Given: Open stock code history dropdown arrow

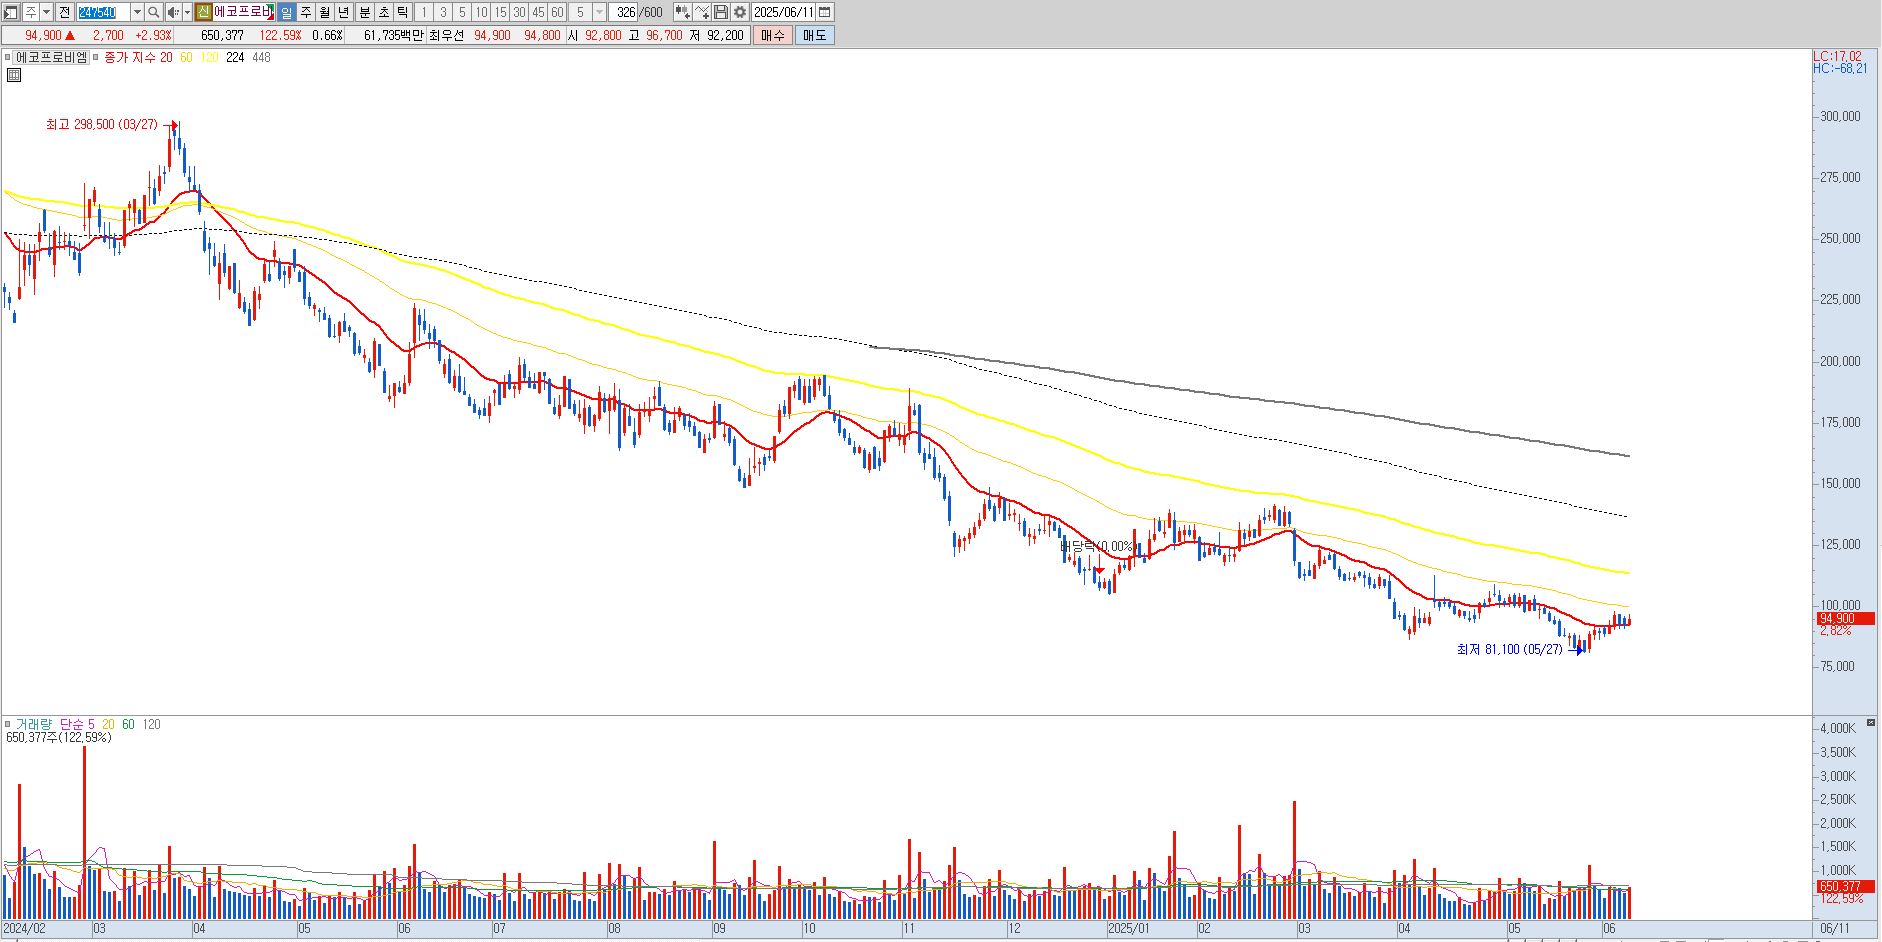Looking at the screenshot, I should 137,12.
